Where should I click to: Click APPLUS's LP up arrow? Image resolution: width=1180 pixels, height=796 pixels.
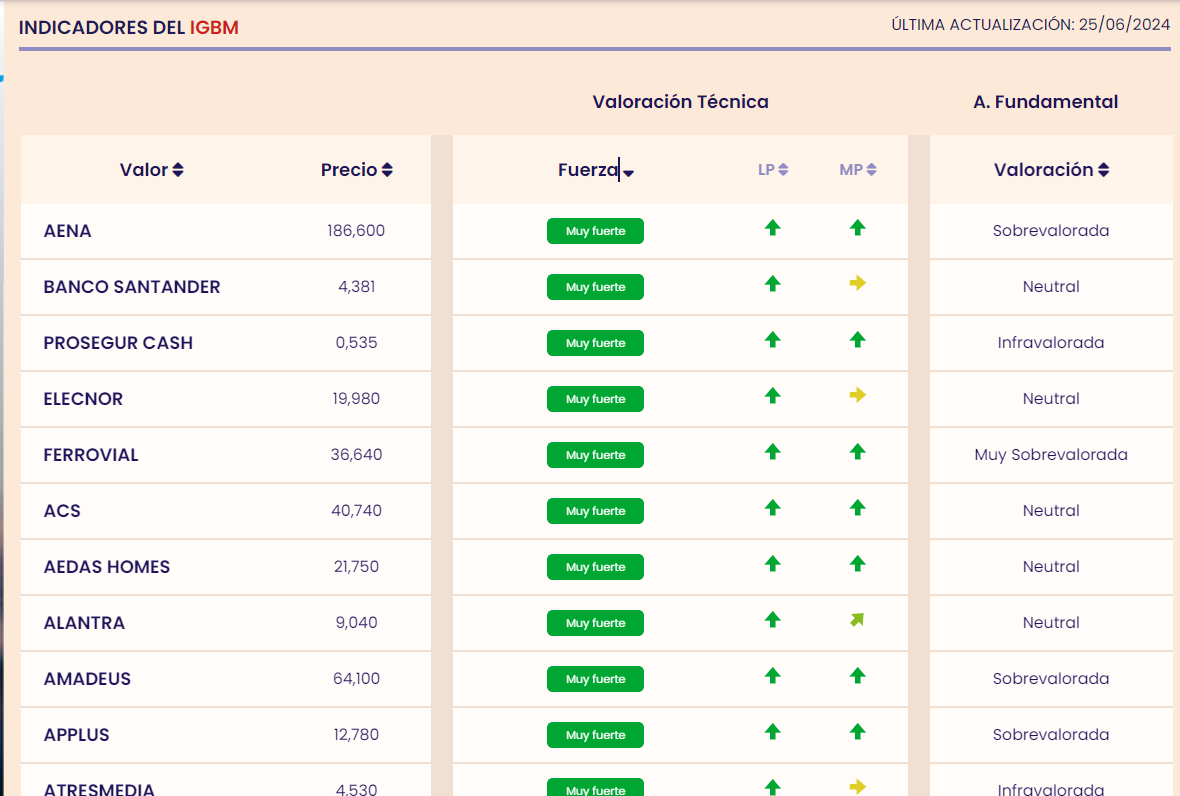[x=773, y=732]
